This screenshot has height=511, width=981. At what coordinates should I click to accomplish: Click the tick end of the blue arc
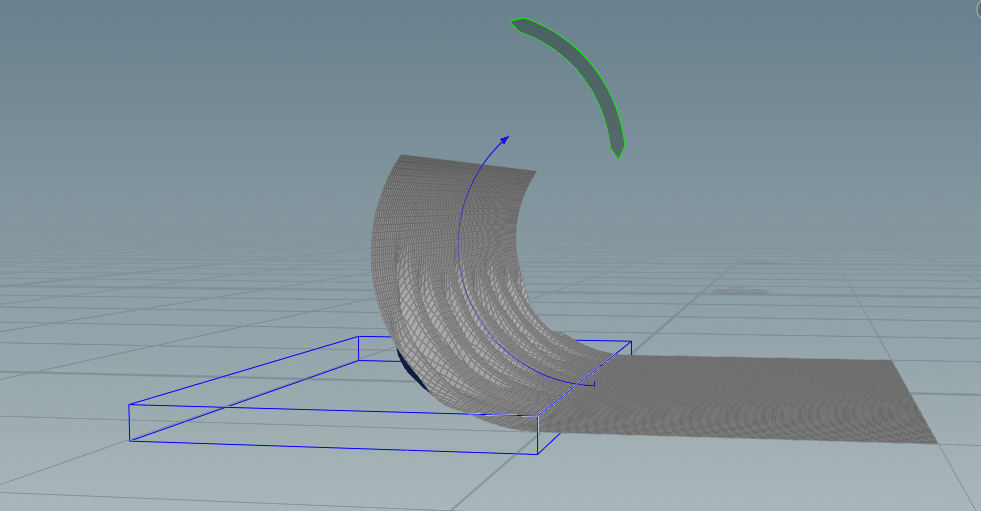(x=594, y=382)
